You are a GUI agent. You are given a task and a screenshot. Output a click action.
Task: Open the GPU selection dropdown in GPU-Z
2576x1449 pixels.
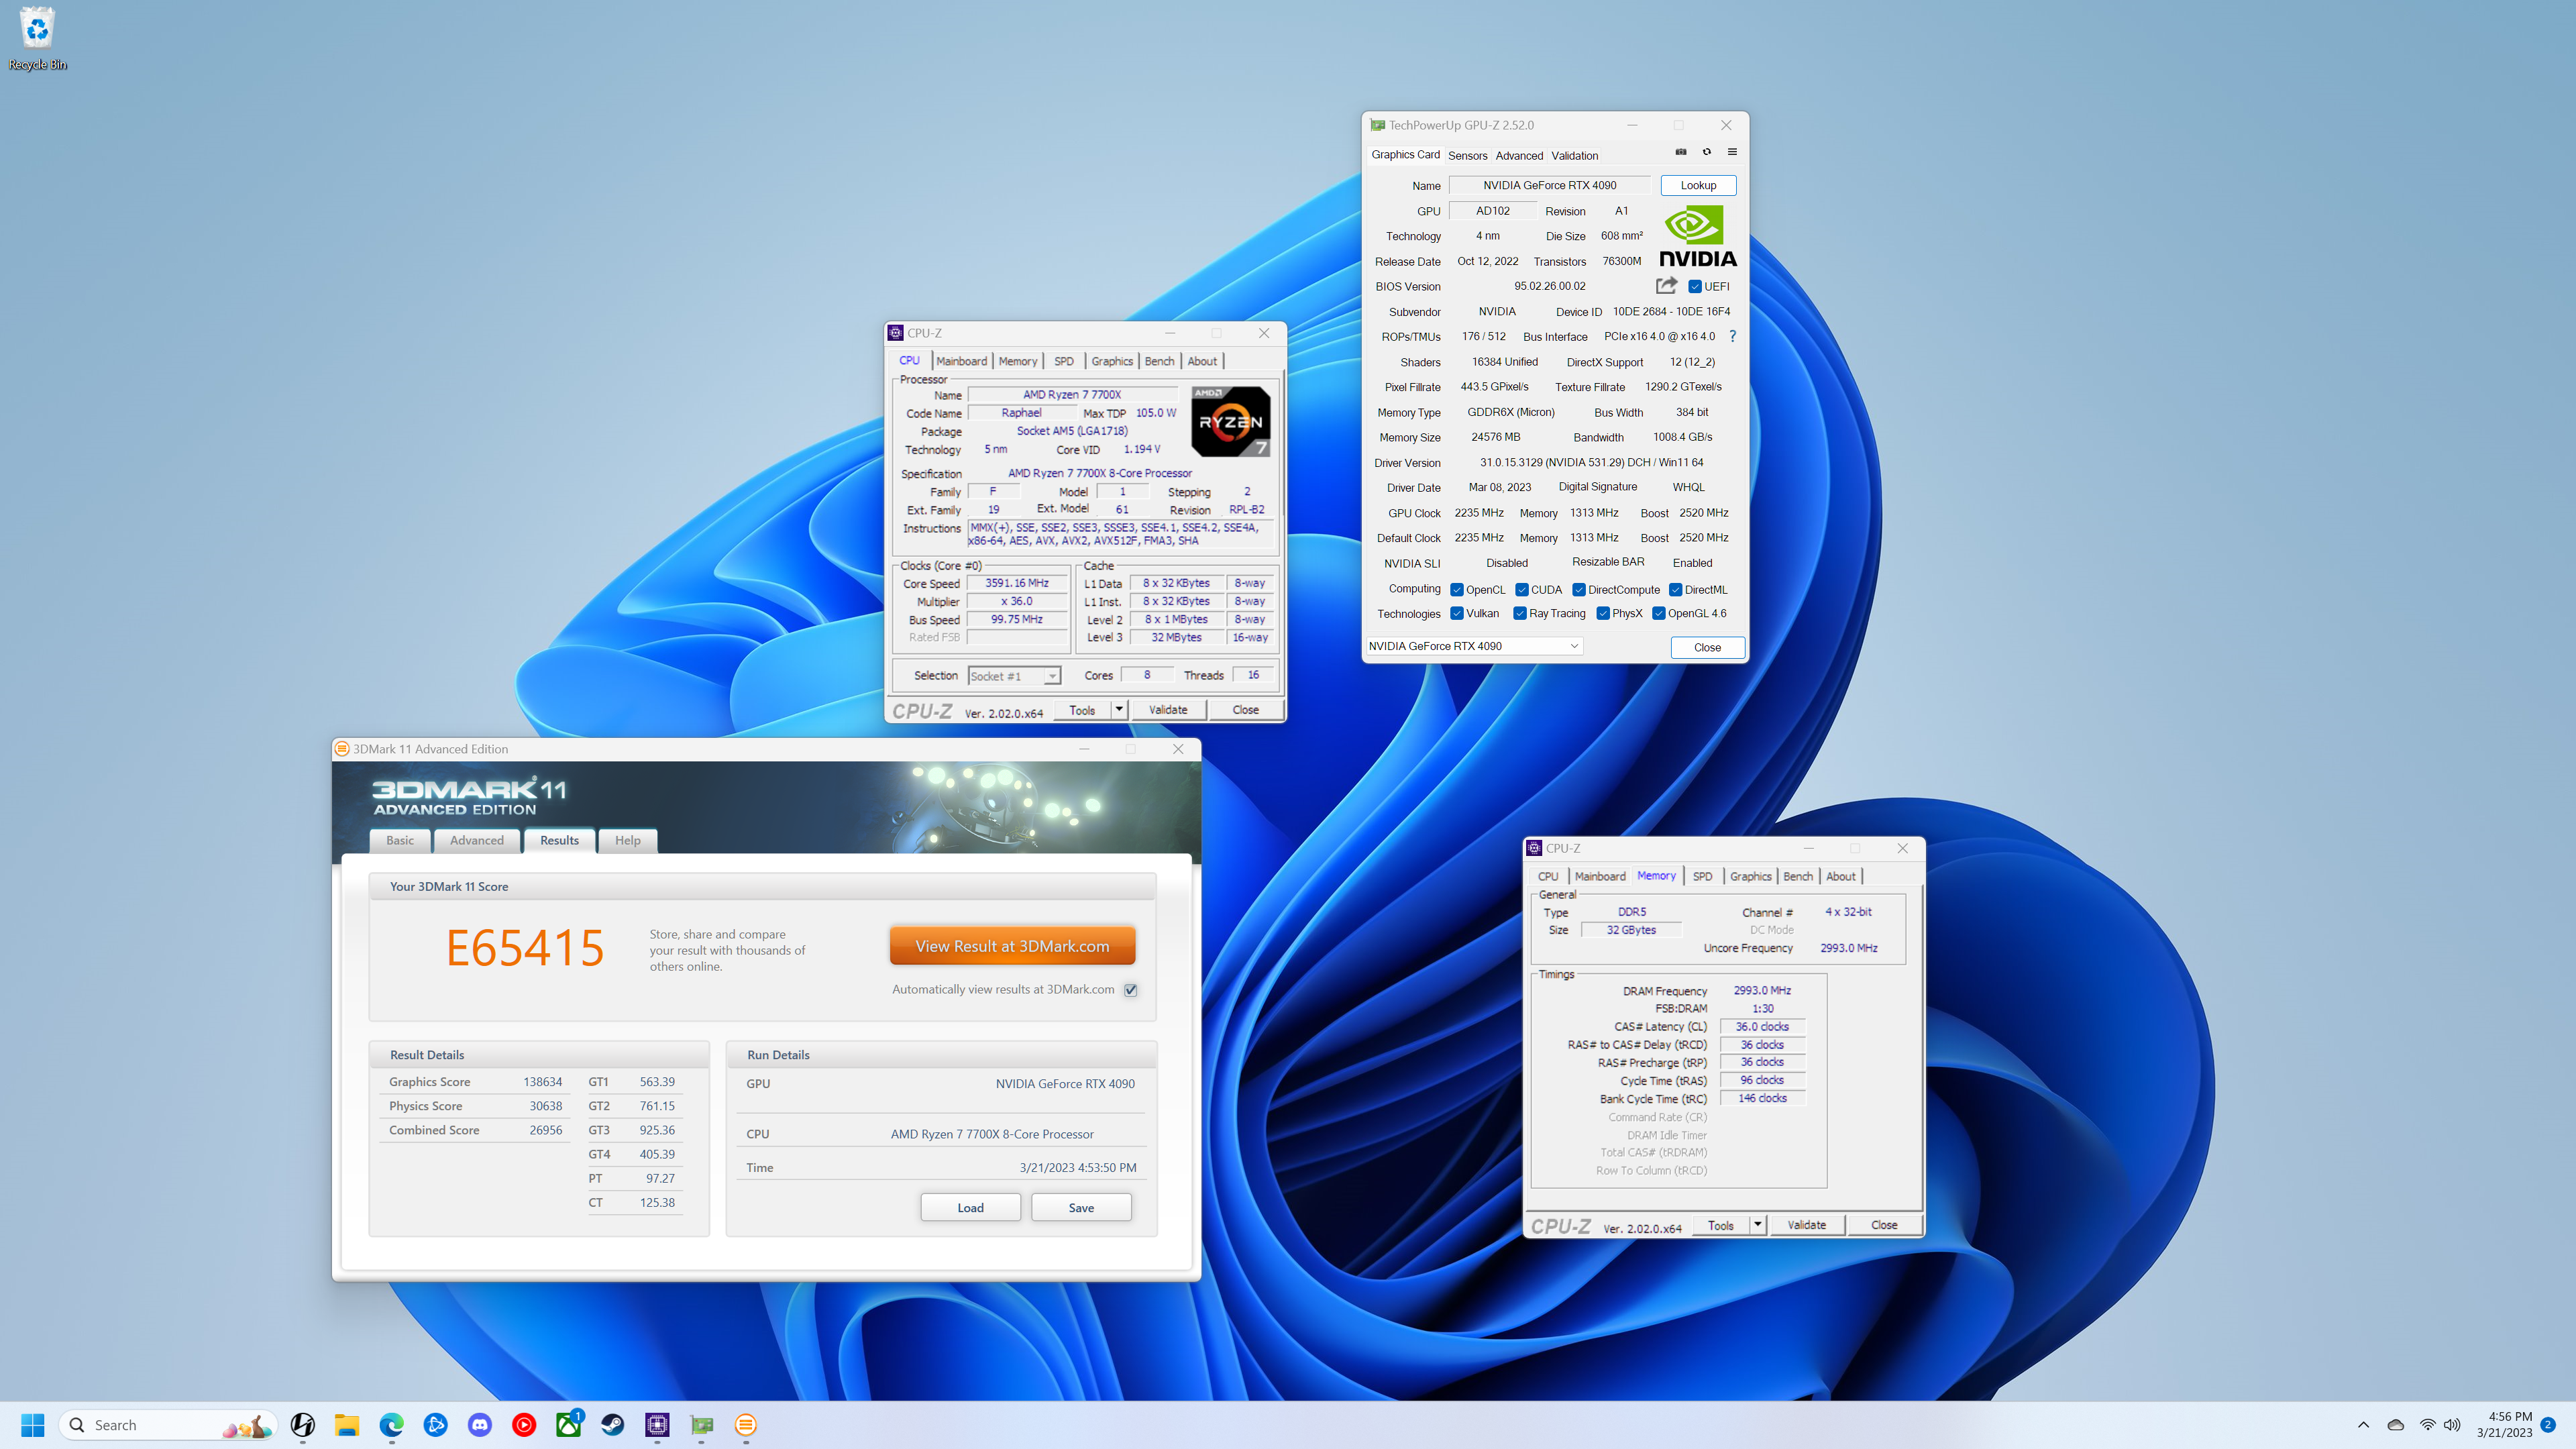click(1474, 646)
